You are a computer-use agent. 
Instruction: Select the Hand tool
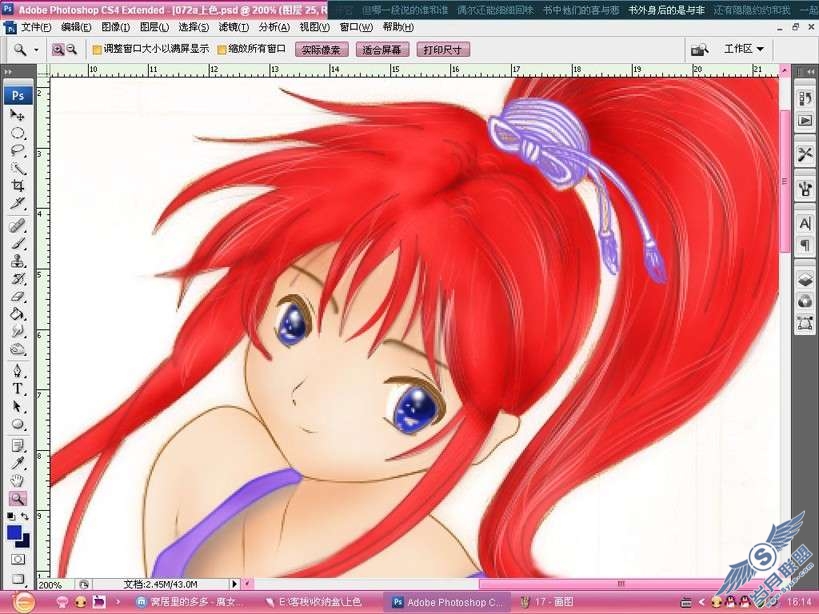(x=17, y=480)
